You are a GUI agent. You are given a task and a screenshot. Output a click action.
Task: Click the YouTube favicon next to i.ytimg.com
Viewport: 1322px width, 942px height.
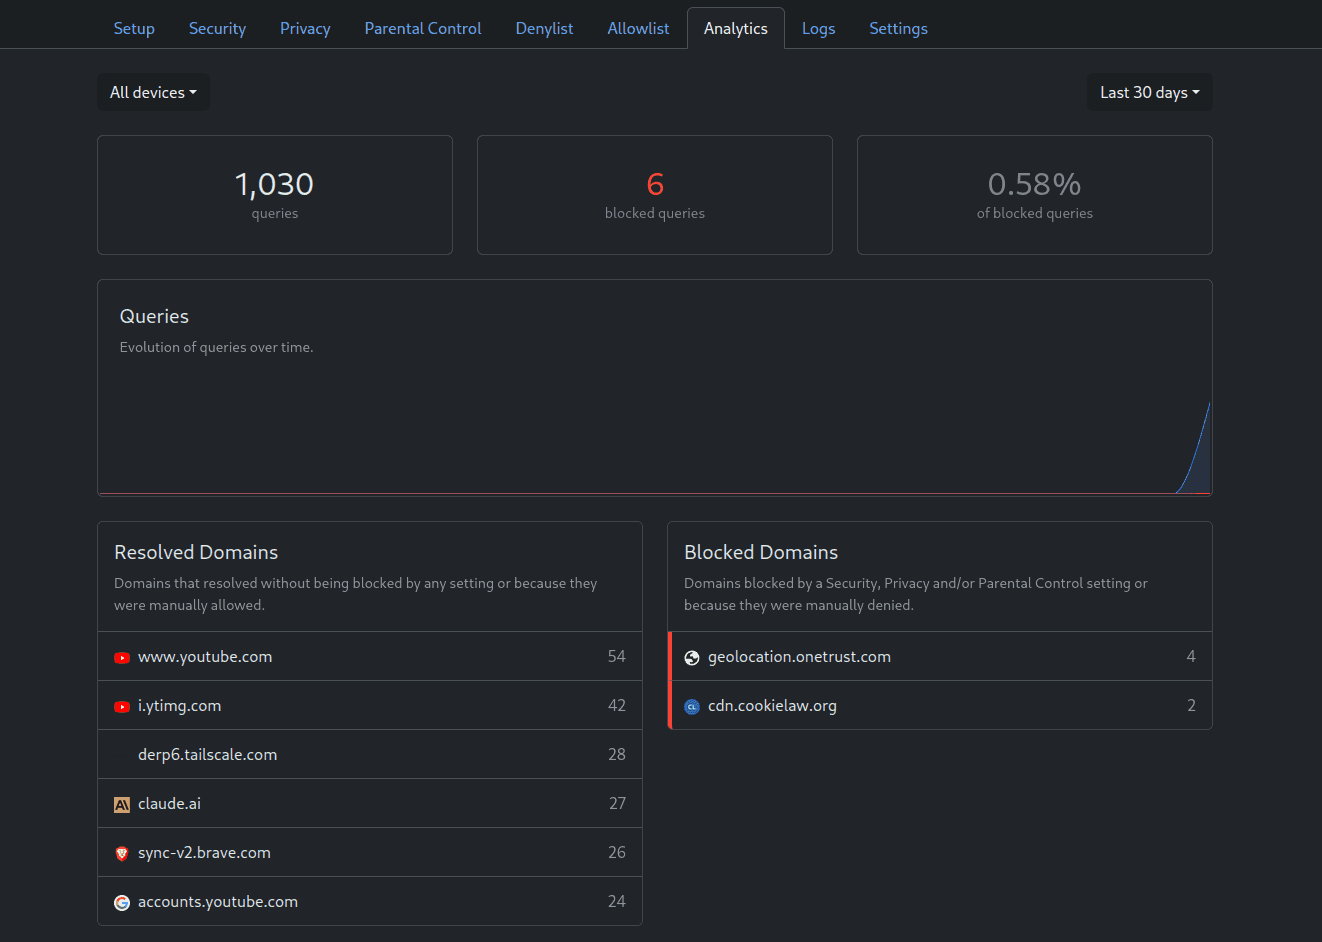[122, 707]
